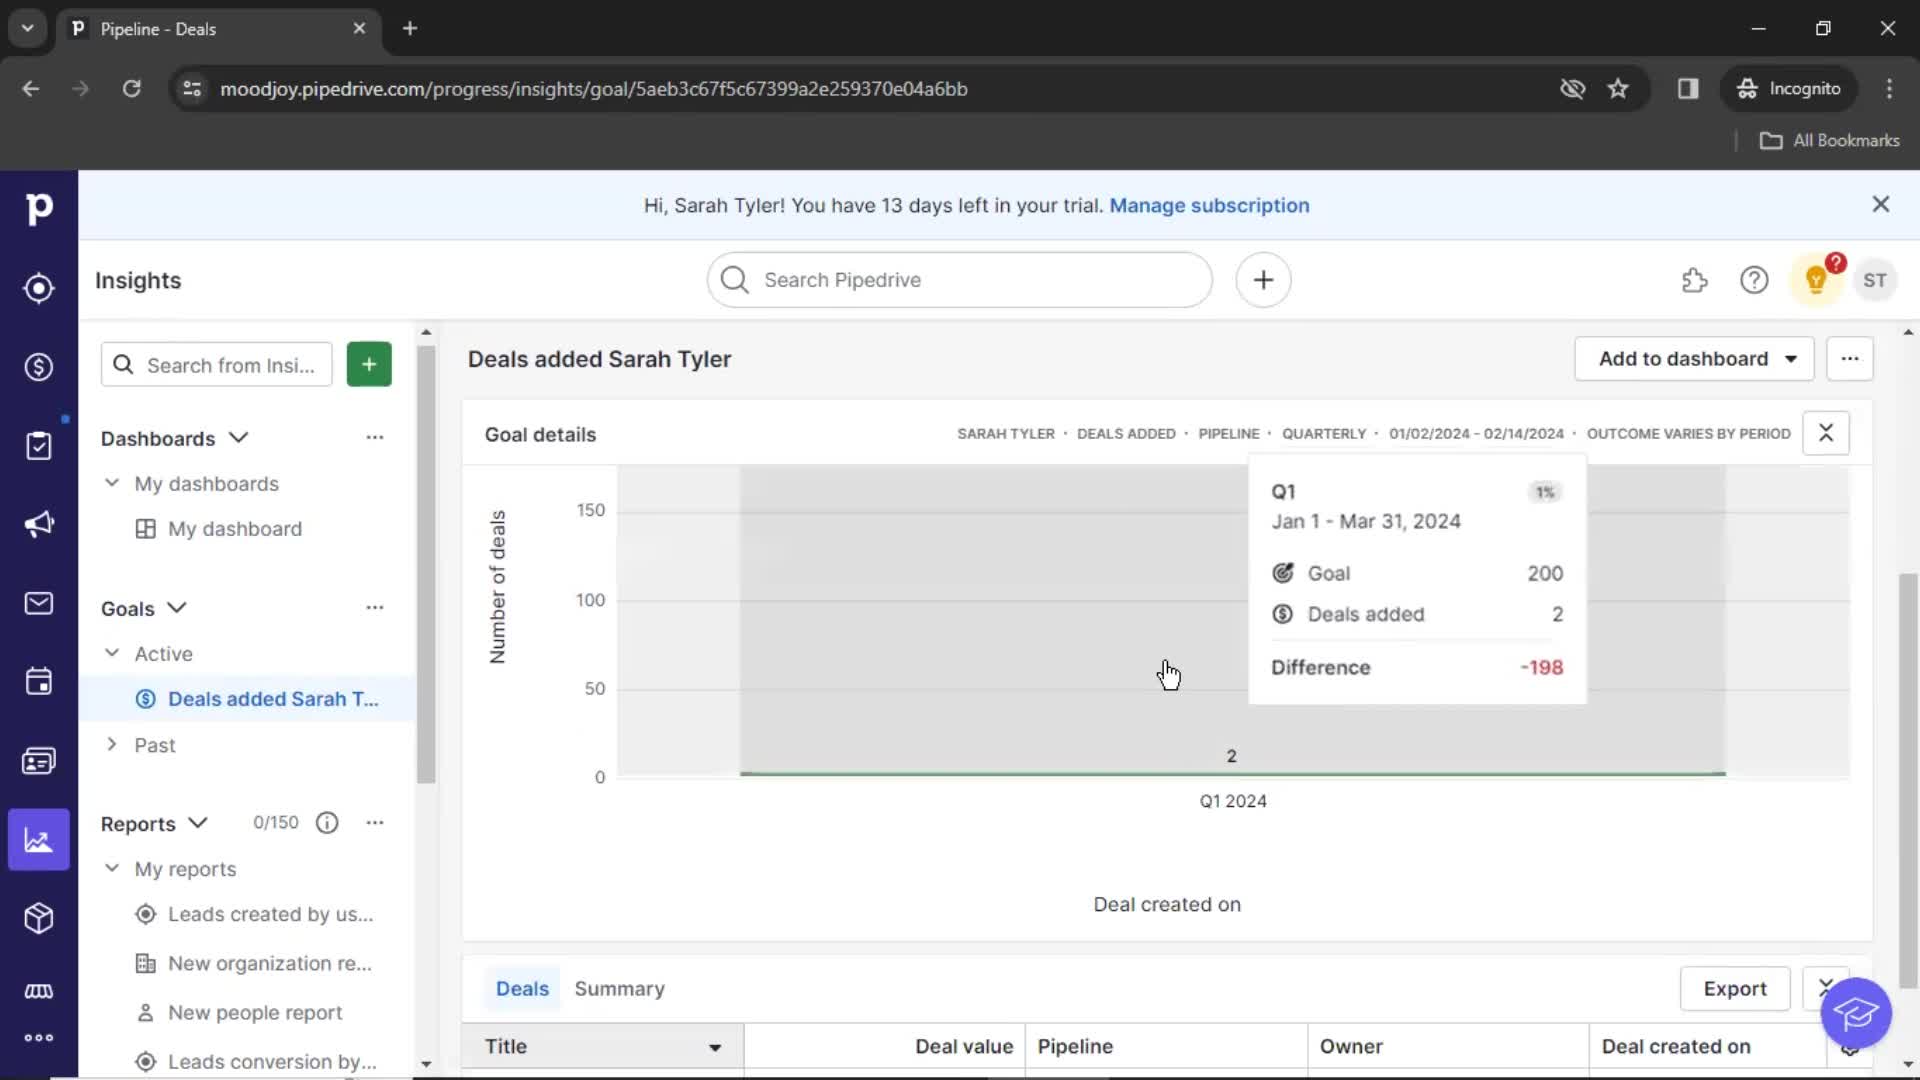Click the Activities panel icon
The height and width of the screenshot is (1080, 1920).
[x=38, y=680]
